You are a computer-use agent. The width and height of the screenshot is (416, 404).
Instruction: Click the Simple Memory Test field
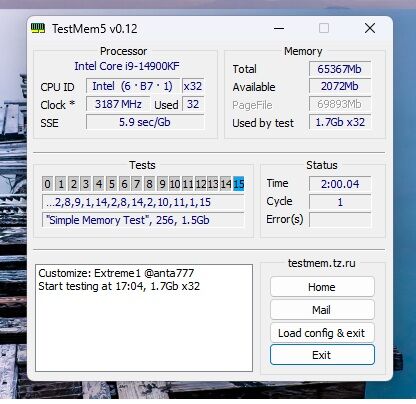143,220
